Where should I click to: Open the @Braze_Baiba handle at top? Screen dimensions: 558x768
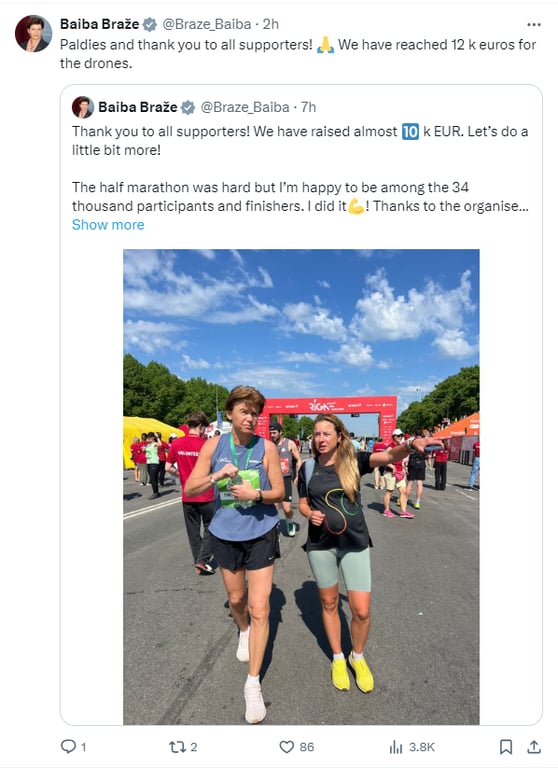[207, 24]
